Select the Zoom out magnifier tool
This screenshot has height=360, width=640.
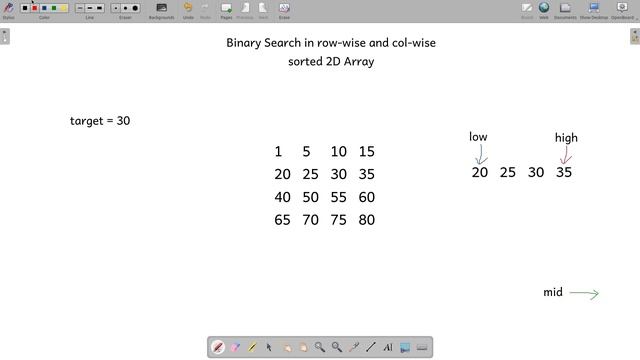tap(337, 347)
